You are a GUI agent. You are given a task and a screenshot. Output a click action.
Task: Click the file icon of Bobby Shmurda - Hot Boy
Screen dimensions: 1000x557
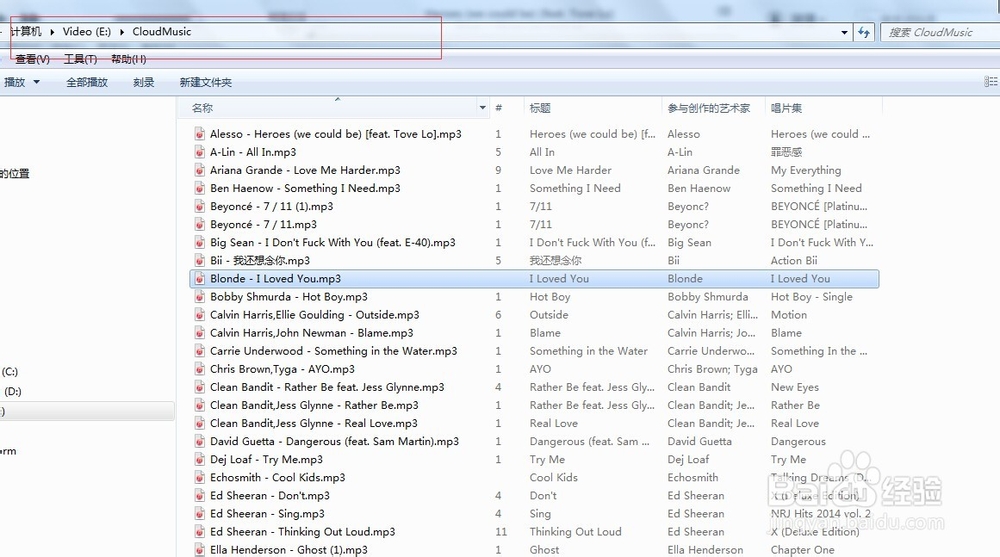[x=200, y=297]
